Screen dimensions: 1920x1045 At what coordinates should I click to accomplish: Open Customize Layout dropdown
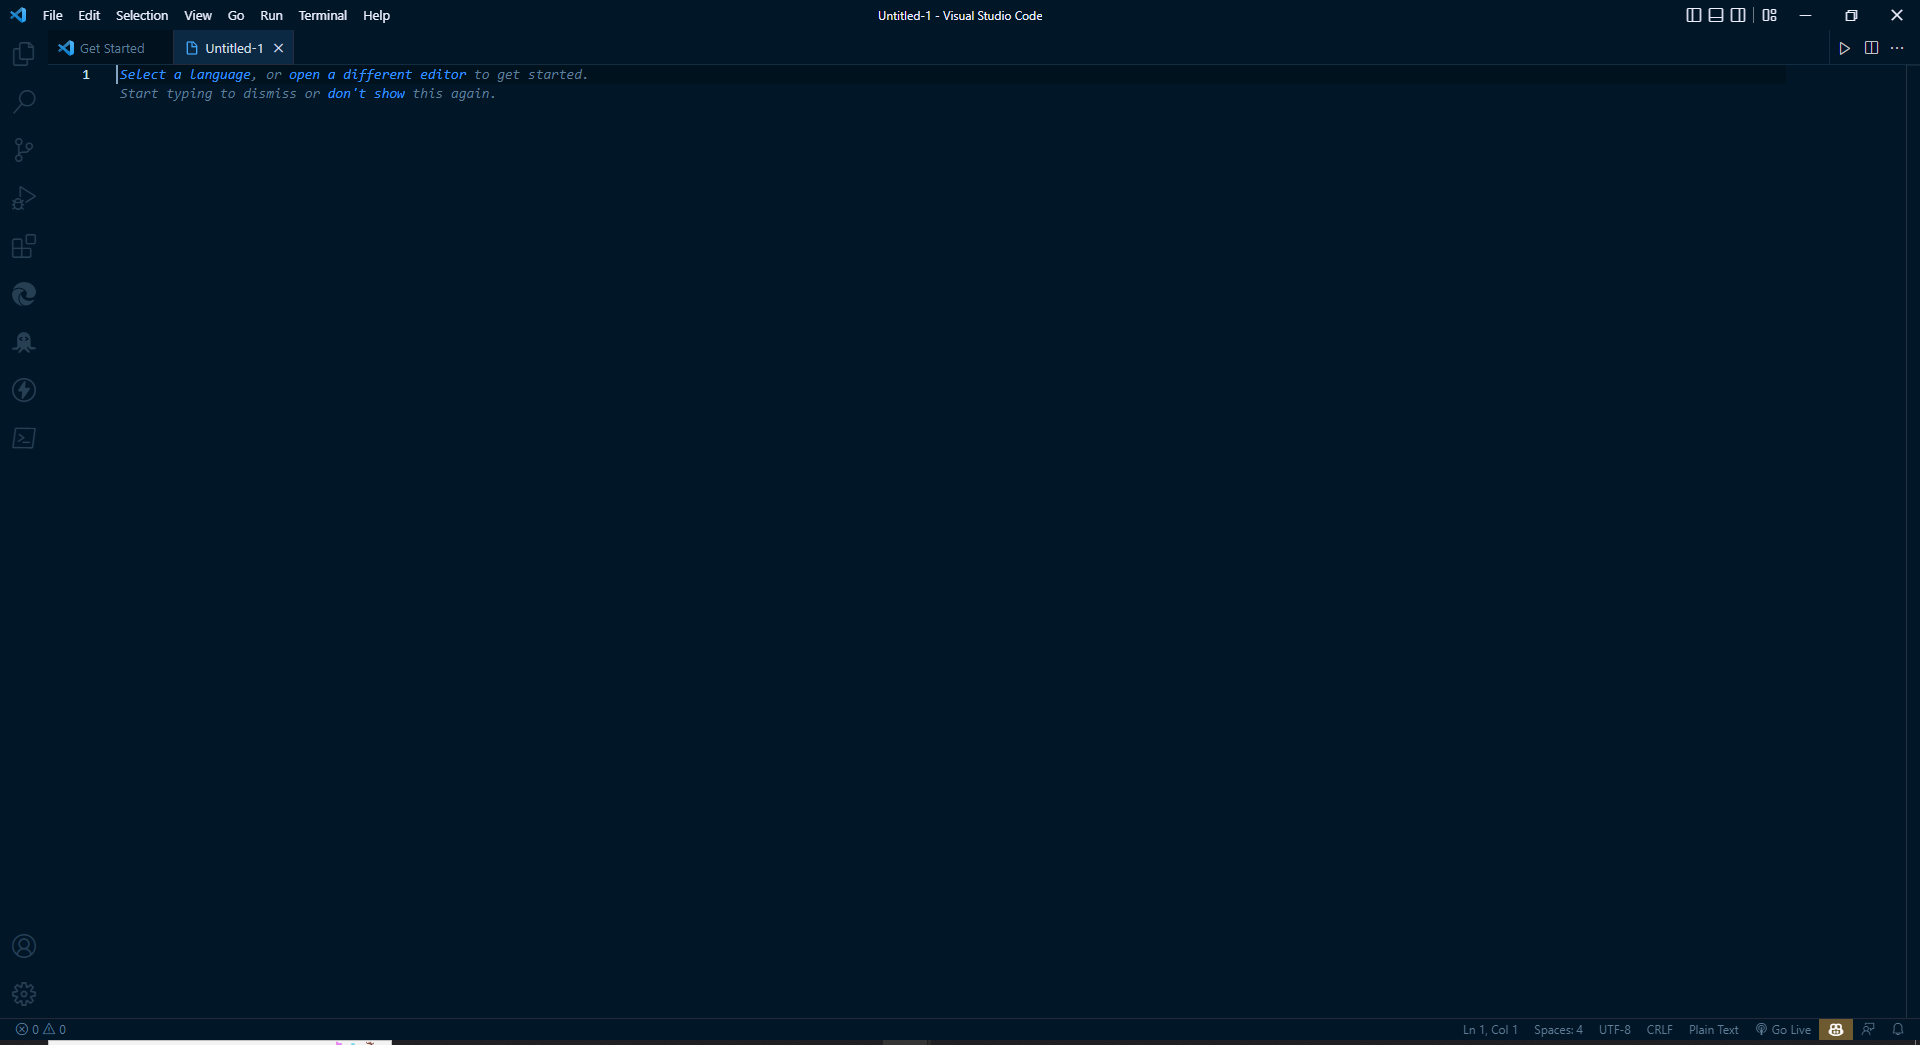[1769, 15]
